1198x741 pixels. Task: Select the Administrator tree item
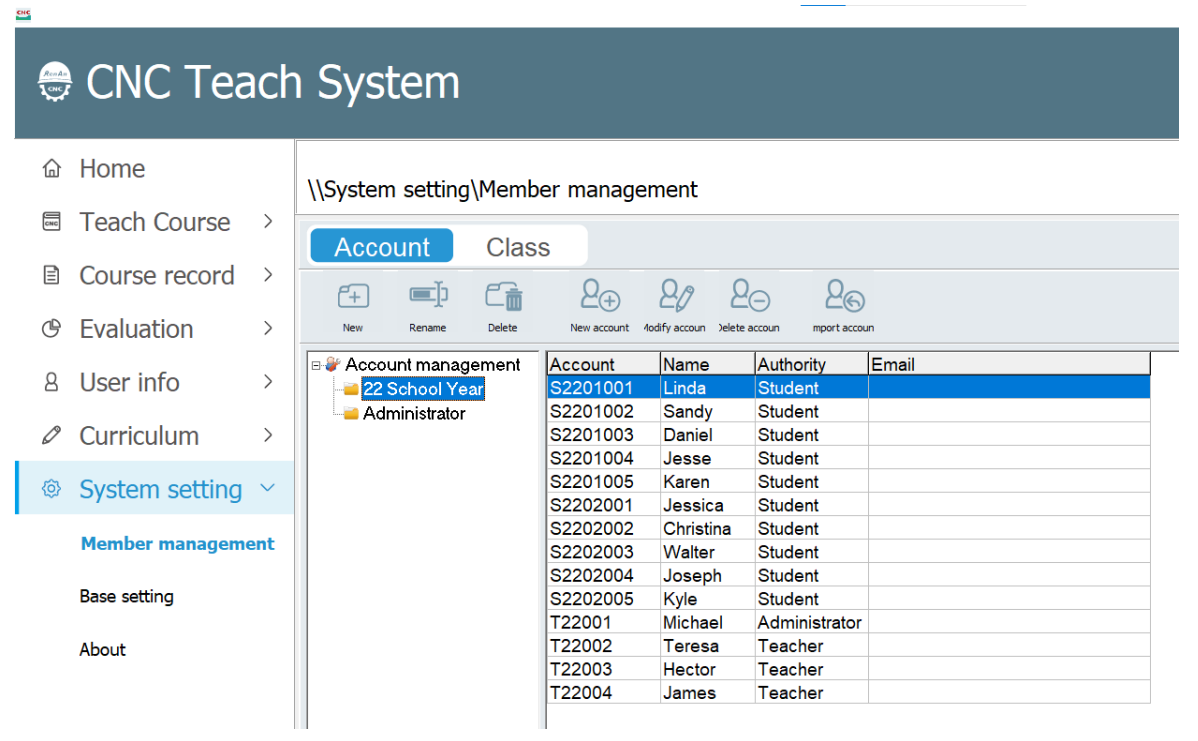point(414,413)
